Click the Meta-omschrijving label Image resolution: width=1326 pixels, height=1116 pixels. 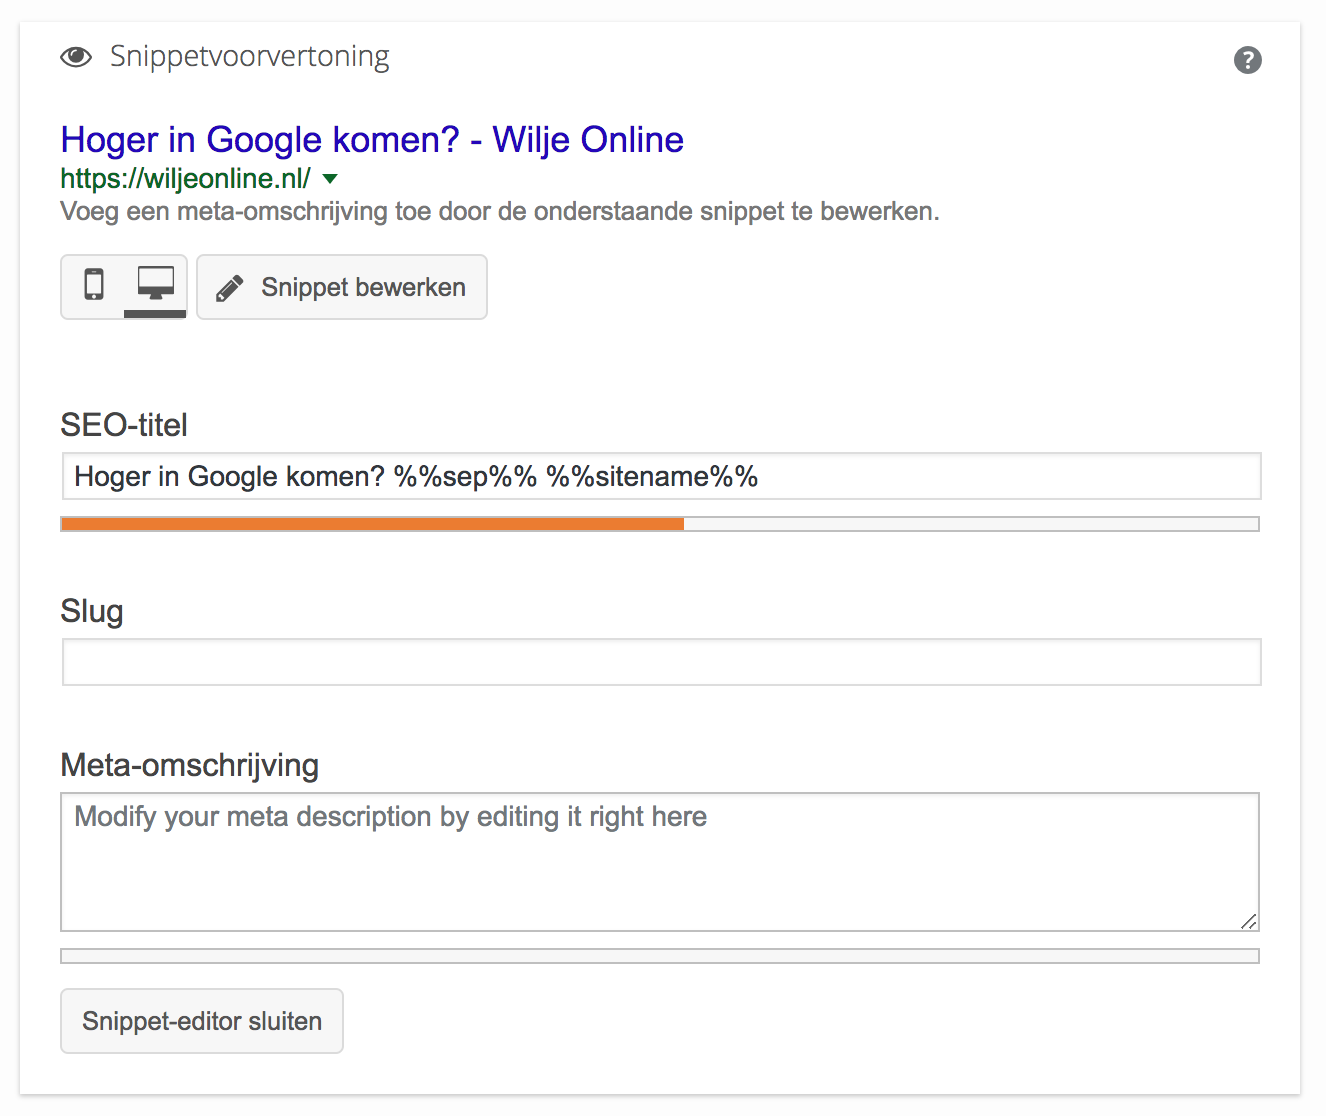[x=190, y=765]
